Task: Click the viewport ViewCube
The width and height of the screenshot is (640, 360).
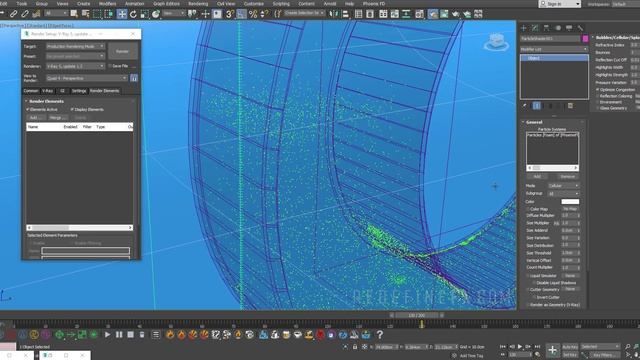Action: click(x=496, y=42)
